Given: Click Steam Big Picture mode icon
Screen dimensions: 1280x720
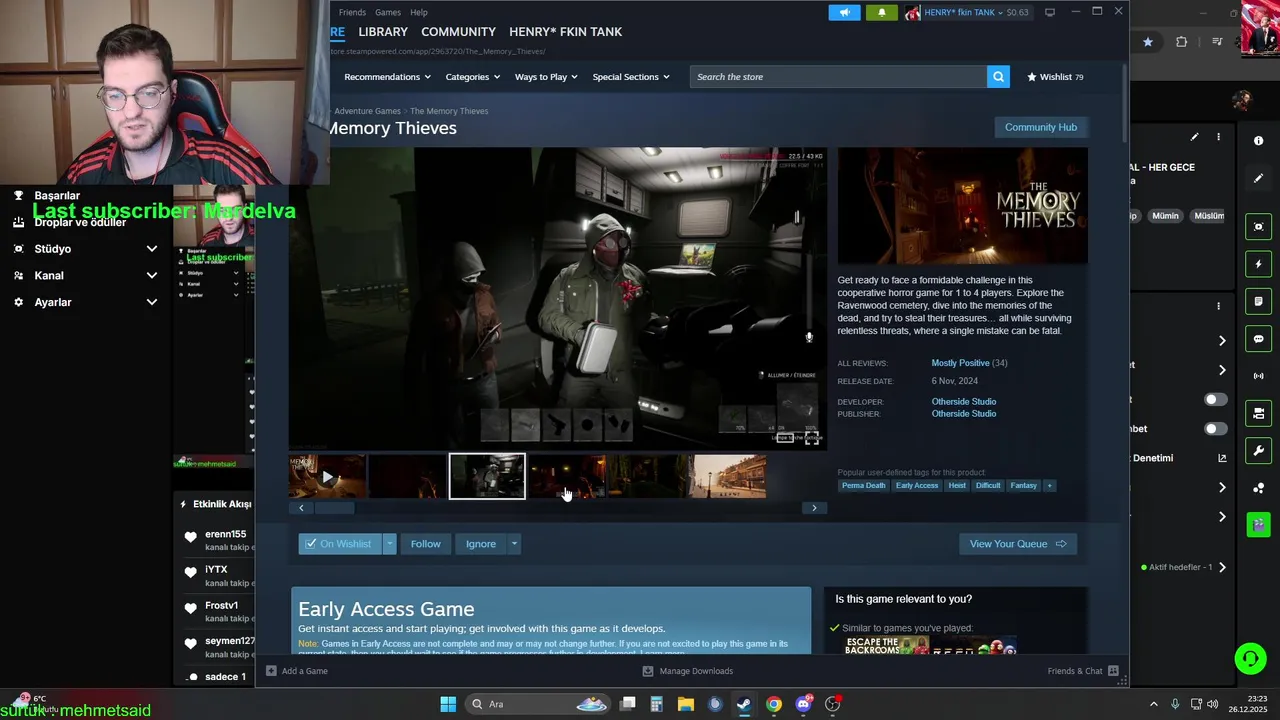Looking at the screenshot, I should pyautogui.click(x=1050, y=12).
